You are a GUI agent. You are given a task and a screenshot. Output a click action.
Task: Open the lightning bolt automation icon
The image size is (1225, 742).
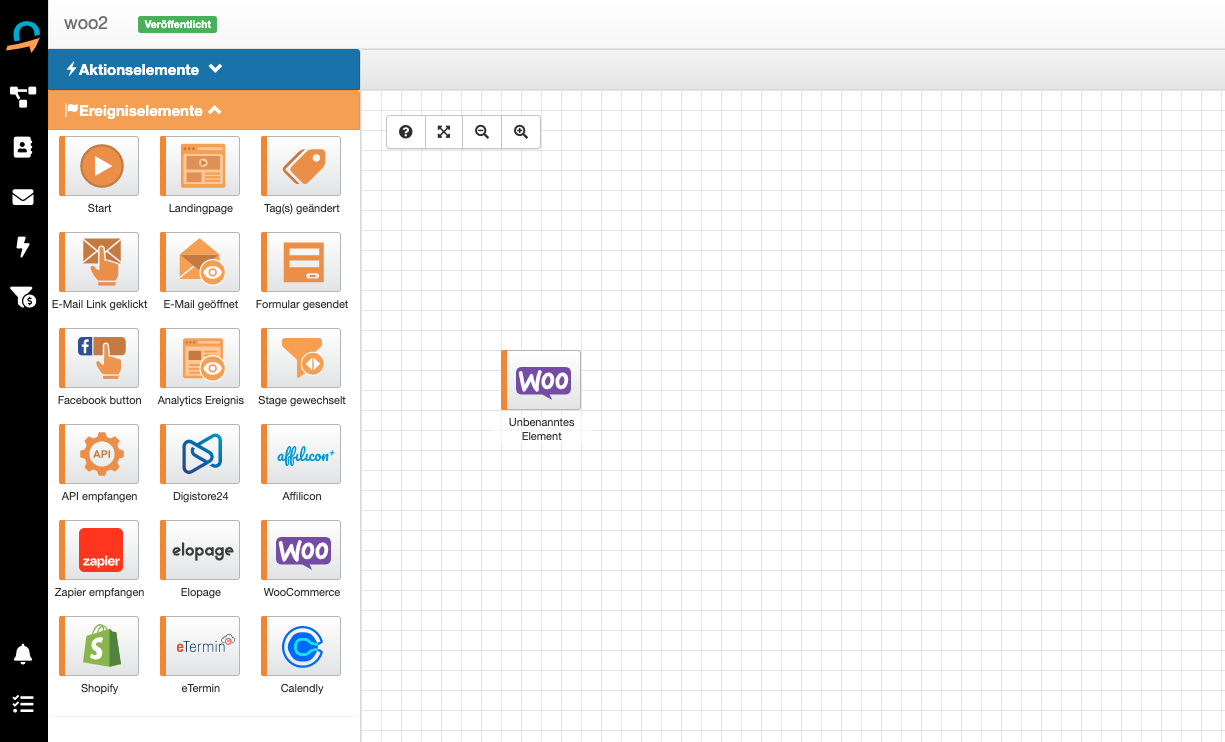click(x=23, y=247)
